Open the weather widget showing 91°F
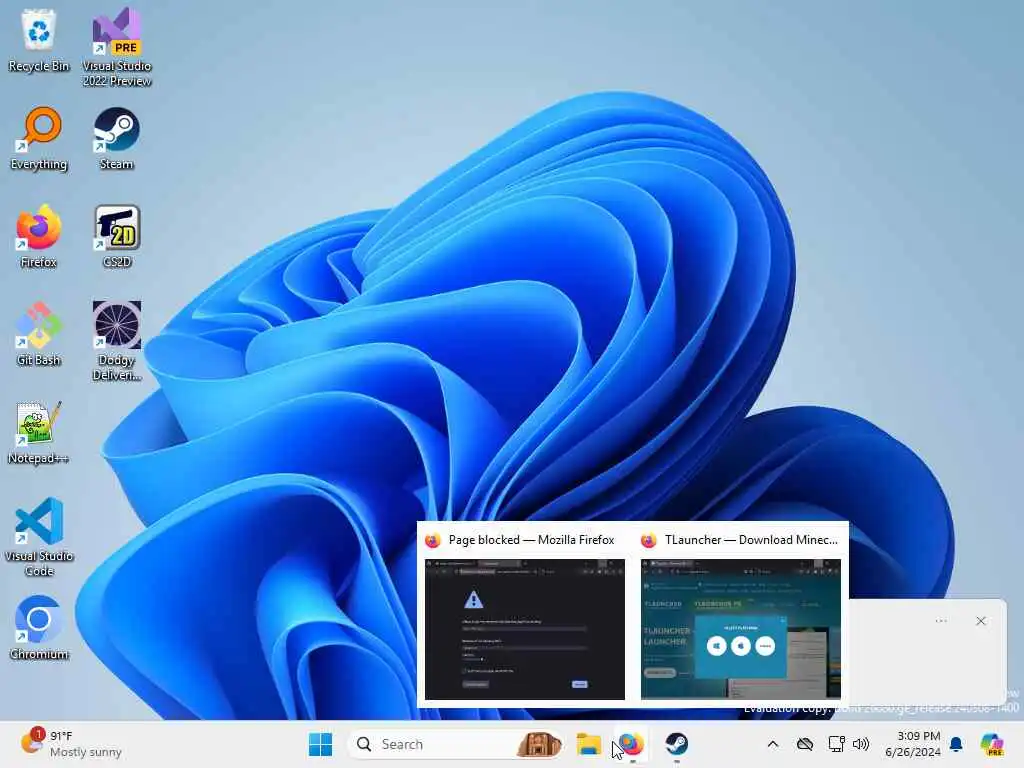The image size is (1024, 768). [71, 744]
